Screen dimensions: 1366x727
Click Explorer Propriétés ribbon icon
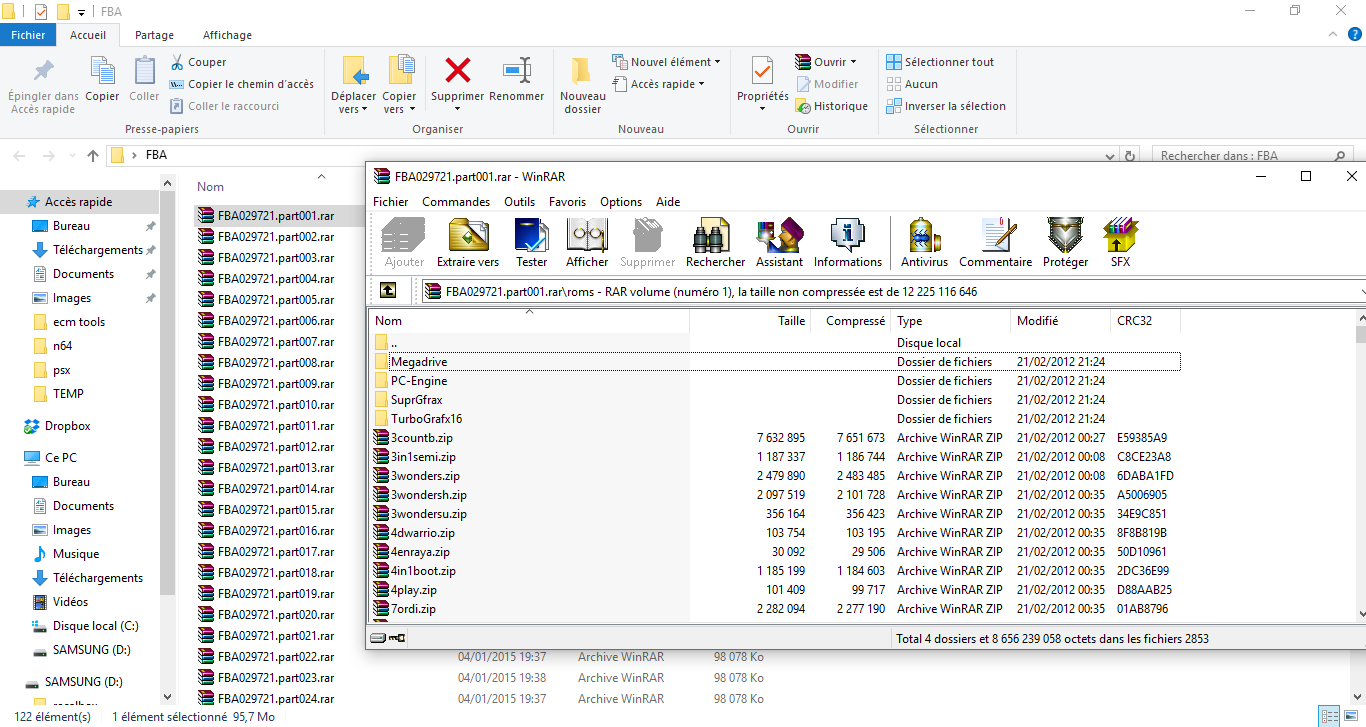[x=762, y=70]
